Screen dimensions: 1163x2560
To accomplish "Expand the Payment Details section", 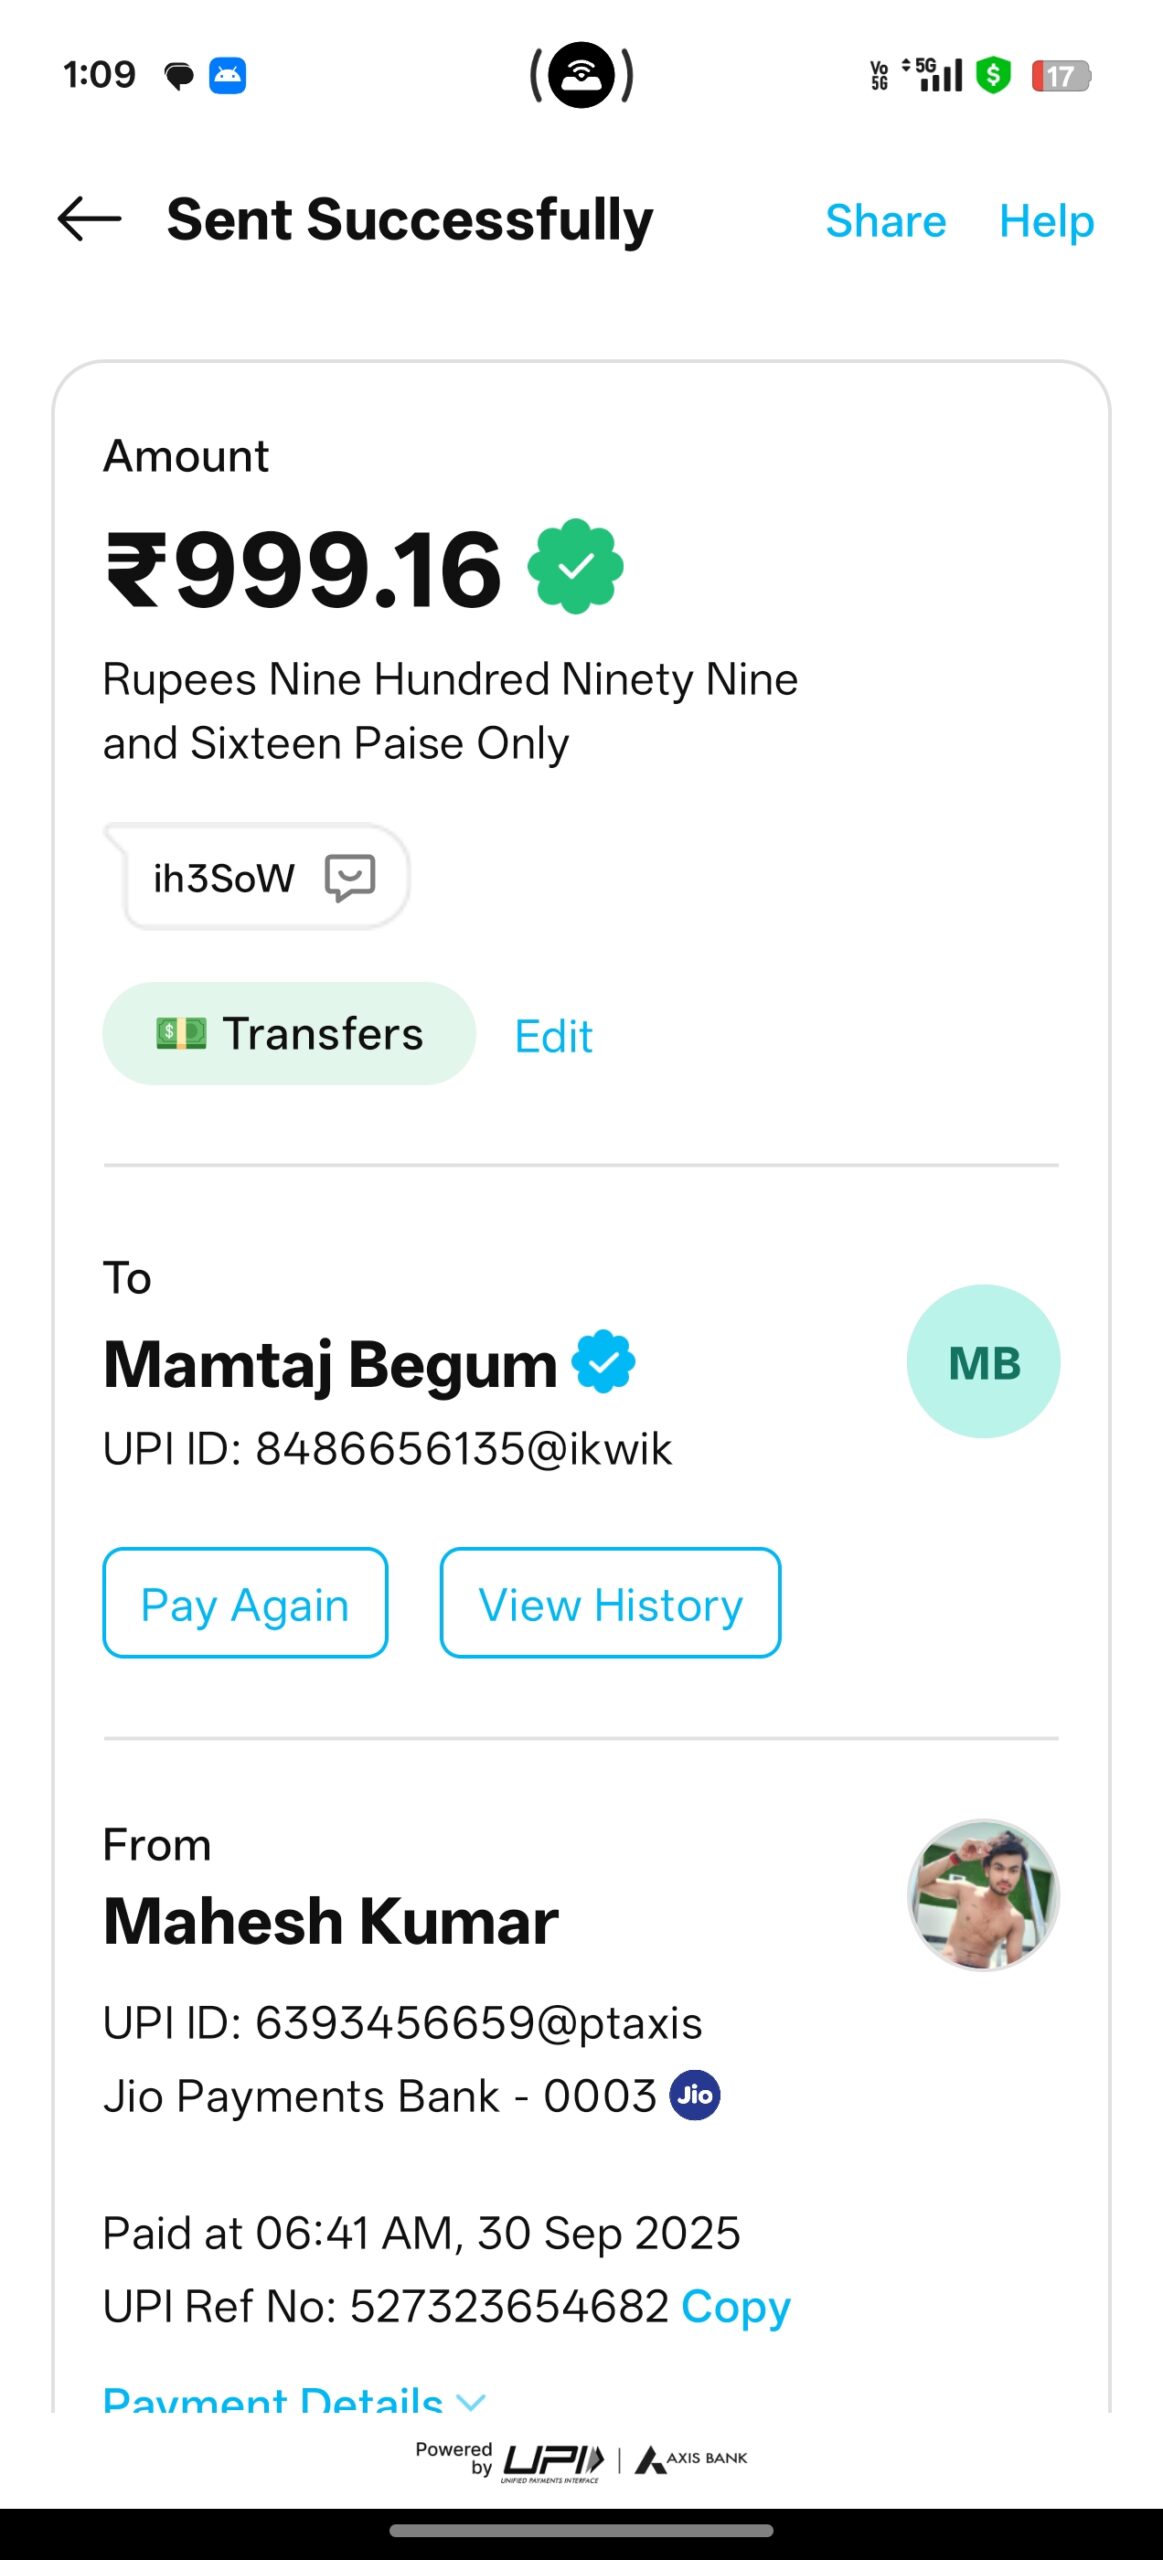I will coord(273,2398).
